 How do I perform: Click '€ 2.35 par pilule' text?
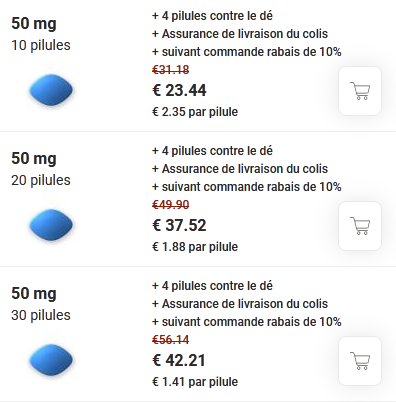[x=195, y=112]
